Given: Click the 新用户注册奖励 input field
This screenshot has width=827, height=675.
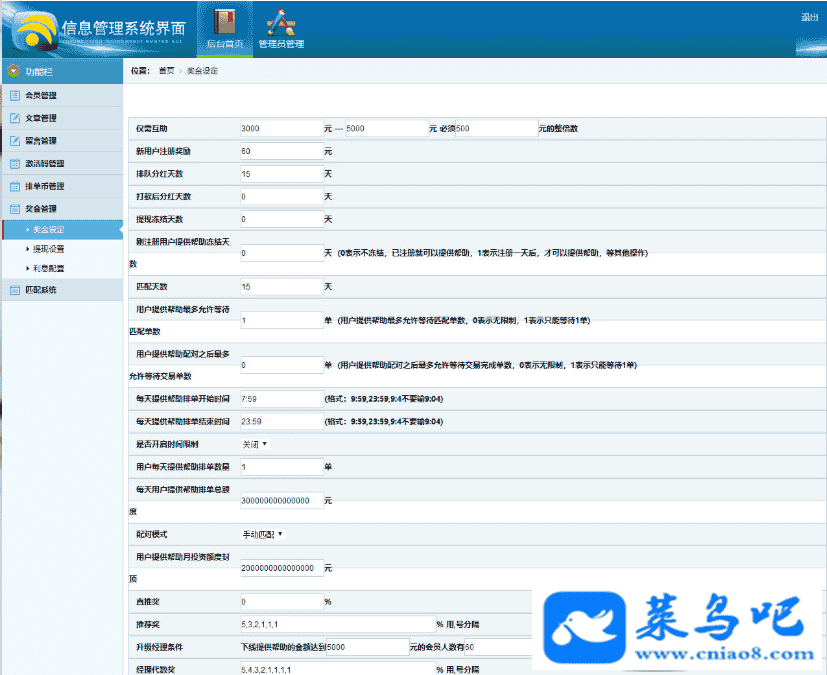Looking at the screenshot, I should click(281, 152).
